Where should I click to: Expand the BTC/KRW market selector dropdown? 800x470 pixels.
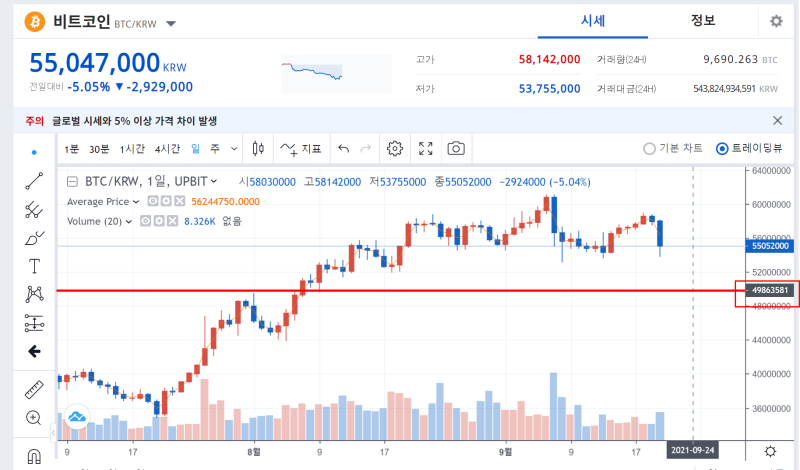[x=171, y=23]
